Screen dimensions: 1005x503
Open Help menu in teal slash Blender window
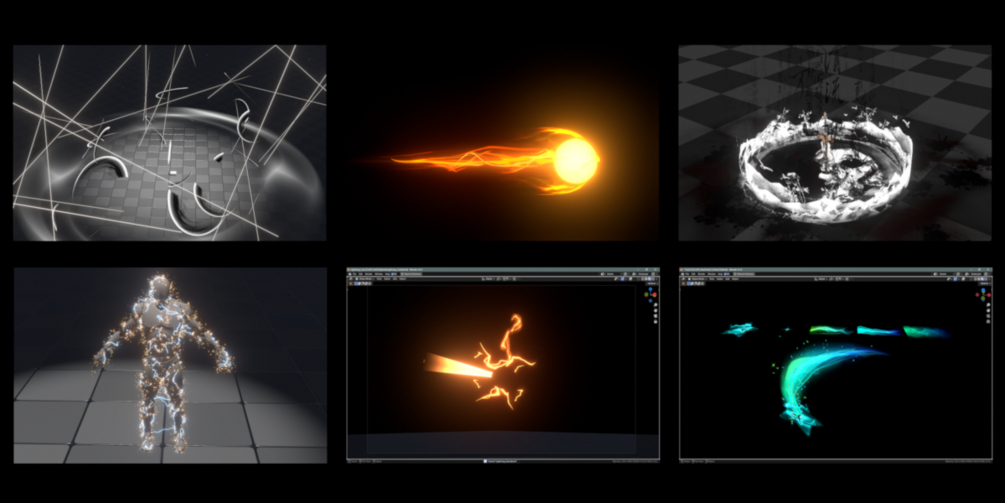tap(720, 274)
